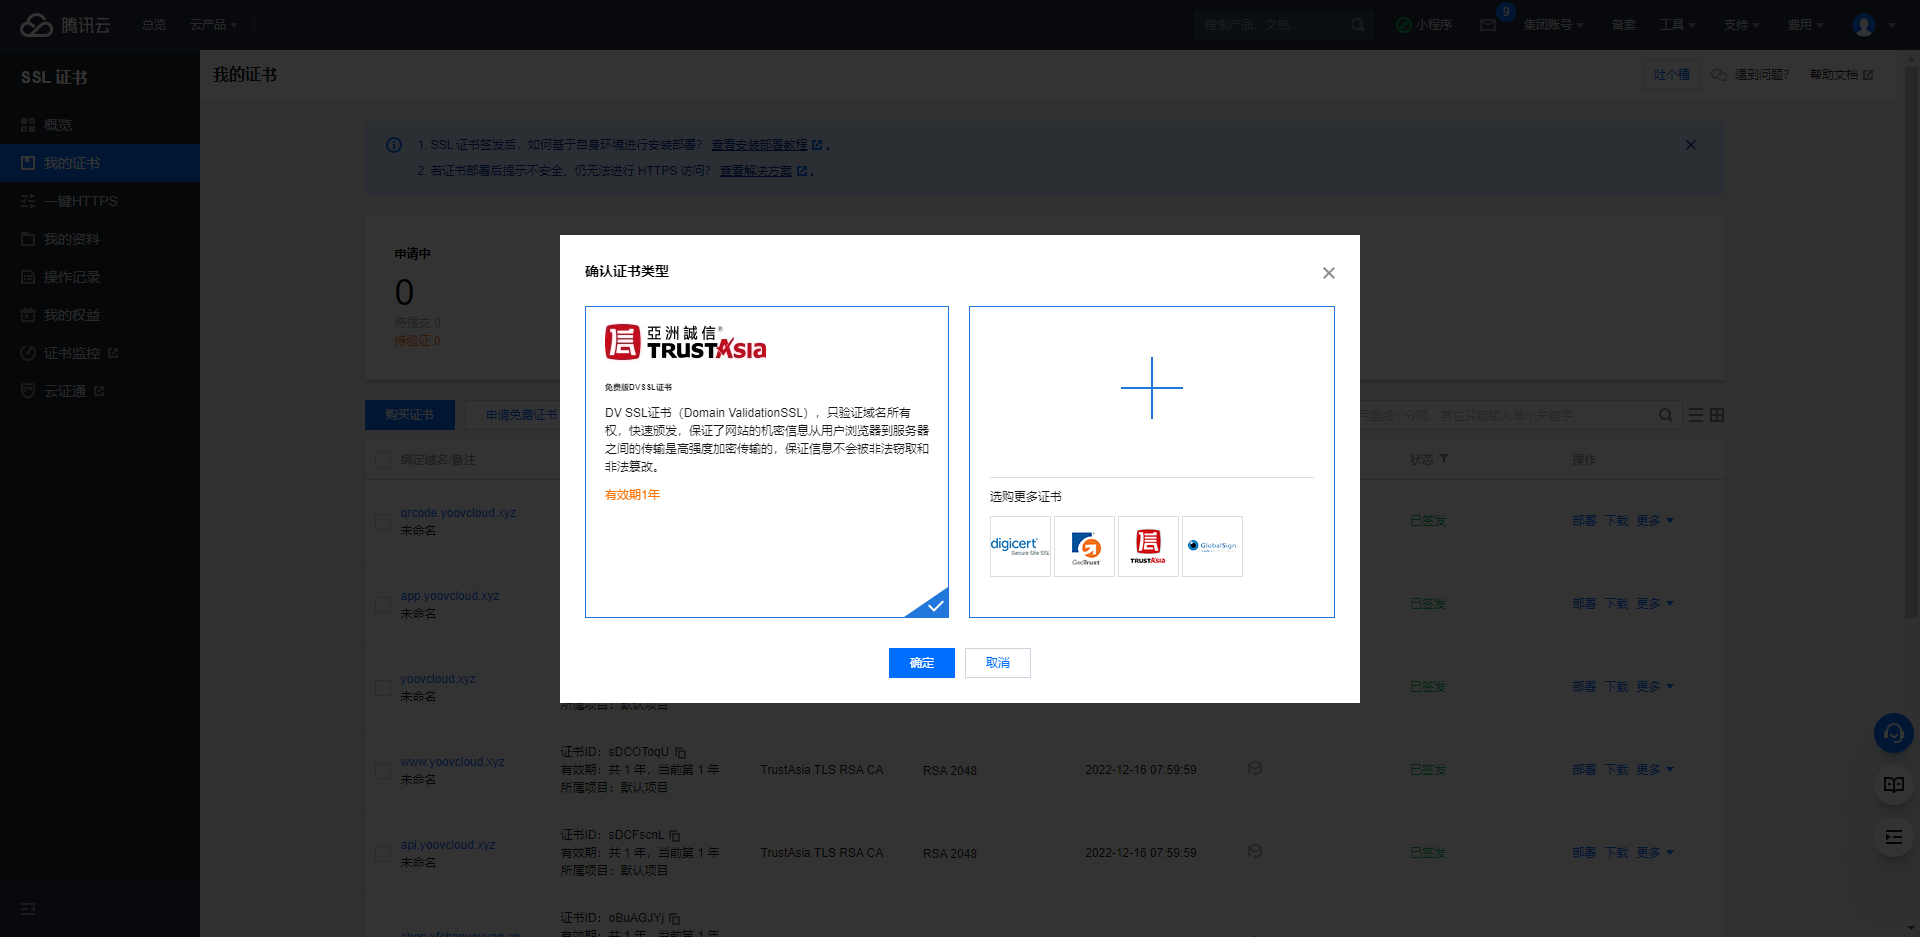Expand the 工具 dropdown

[1678, 25]
